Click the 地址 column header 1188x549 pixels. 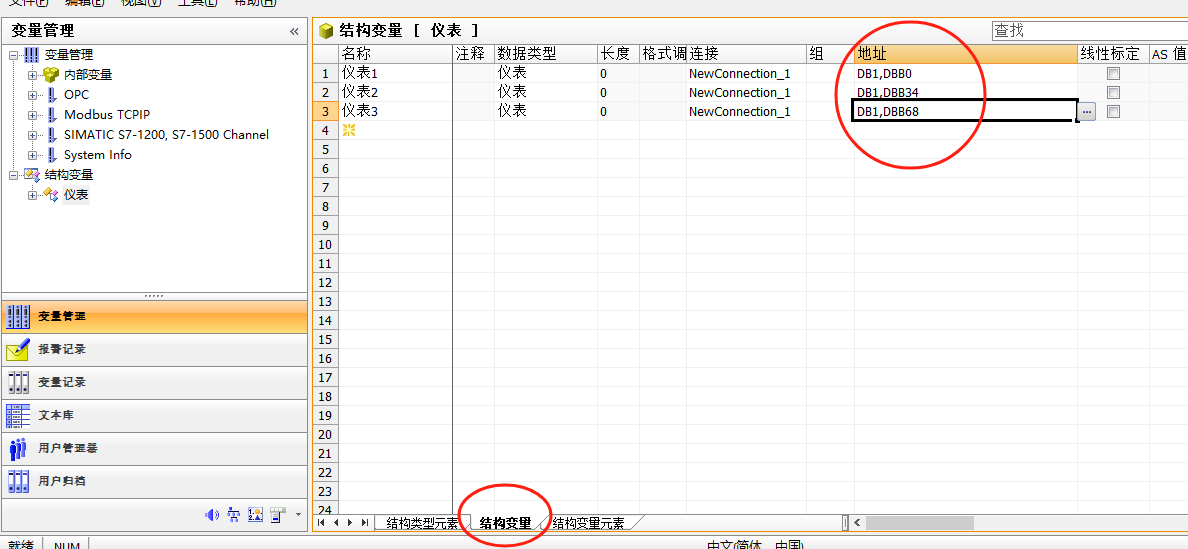click(x=965, y=54)
